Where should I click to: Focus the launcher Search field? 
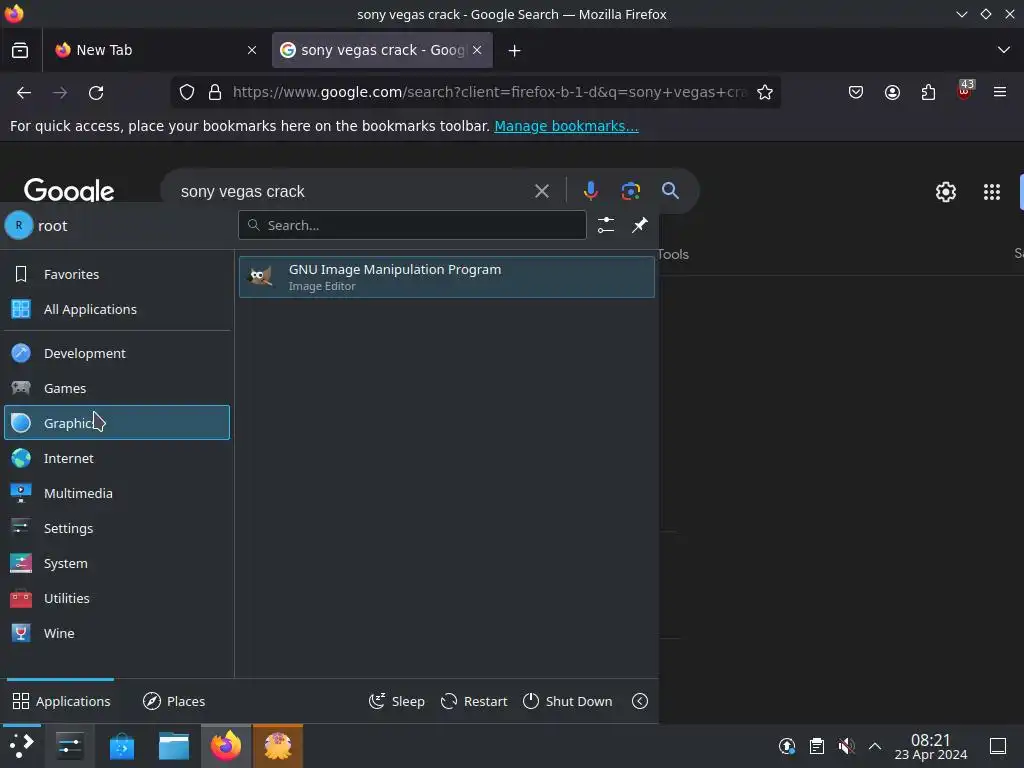click(412, 225)
